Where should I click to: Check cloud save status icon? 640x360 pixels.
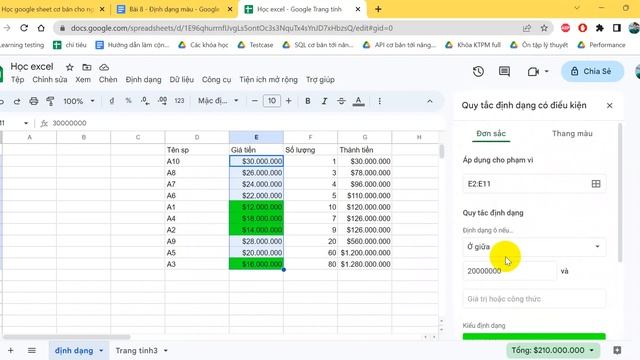104,67
